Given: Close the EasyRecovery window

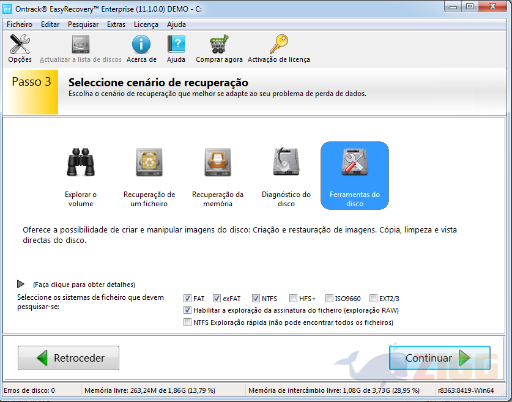Looking at the screenshot, I should tap(493, 7).
